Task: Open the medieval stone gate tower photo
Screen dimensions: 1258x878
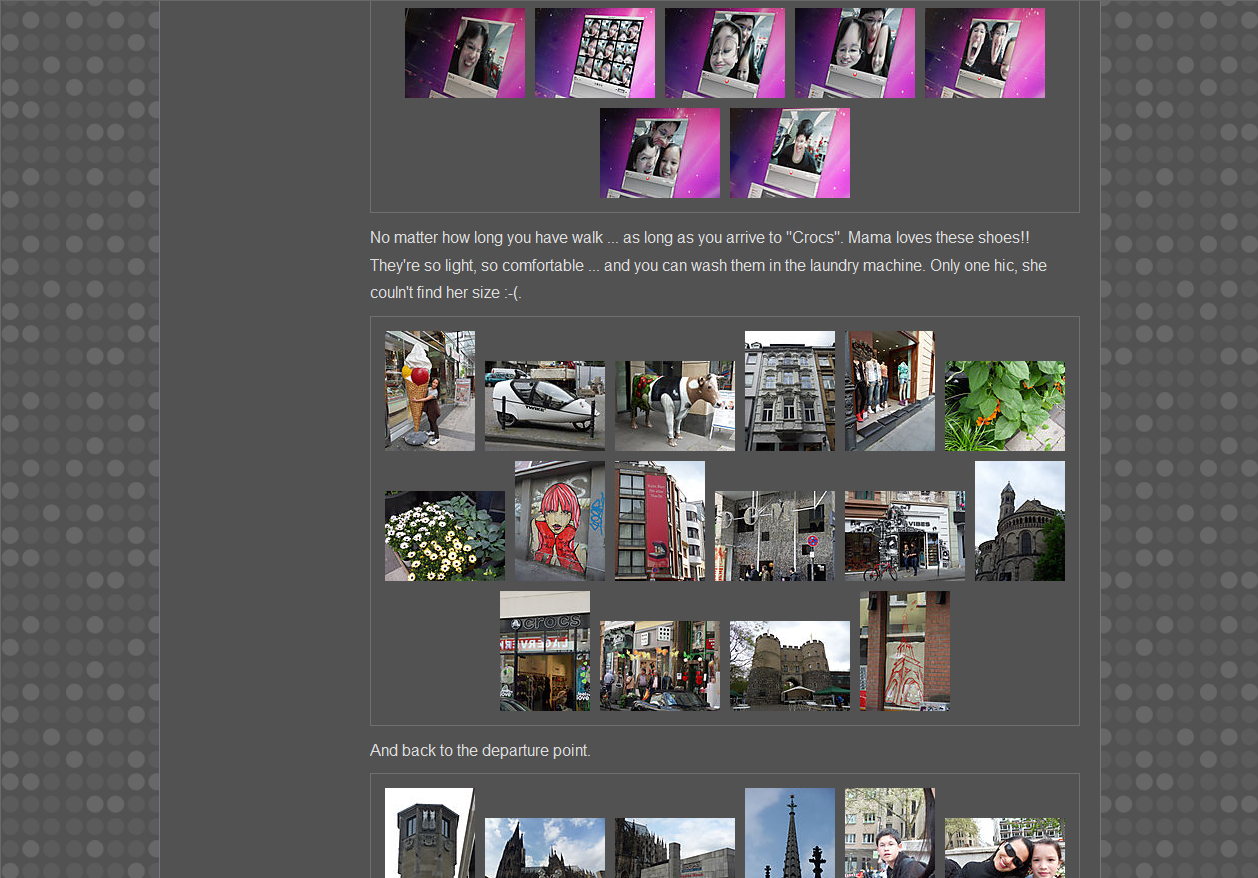Action: (x=789, y=665)
